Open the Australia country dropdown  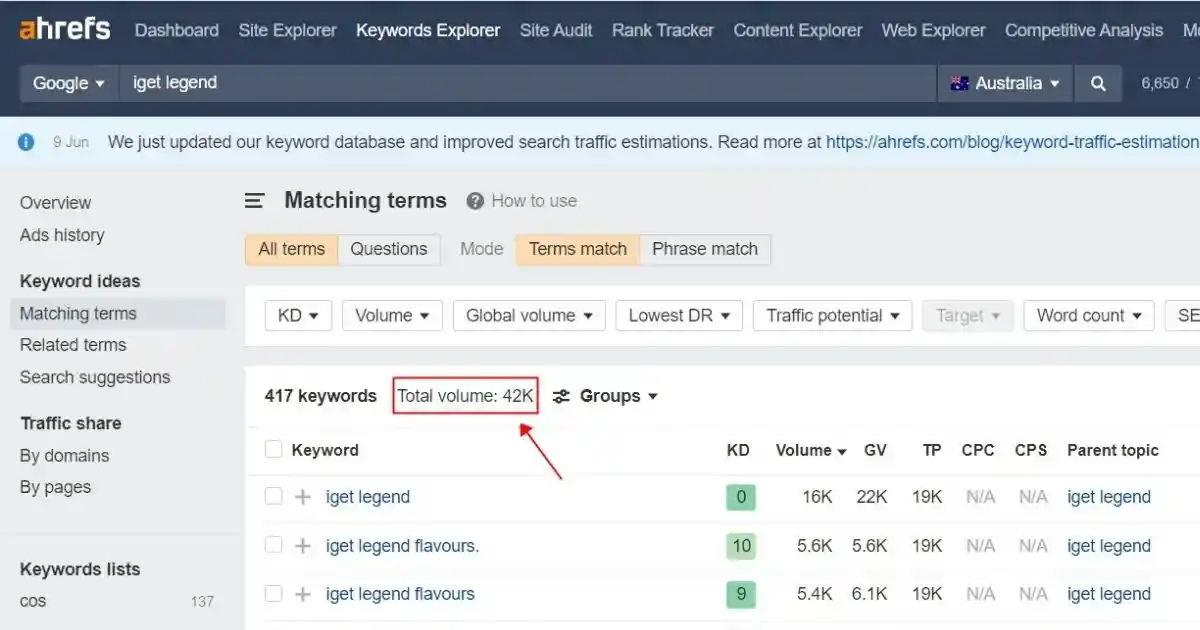pyautogui.click(x=1005, y=84)
